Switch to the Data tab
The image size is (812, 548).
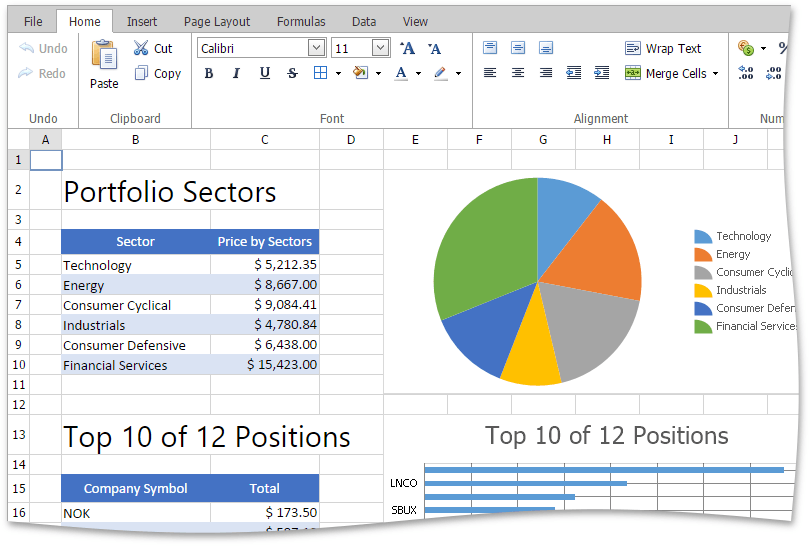[x=364, y=22]
